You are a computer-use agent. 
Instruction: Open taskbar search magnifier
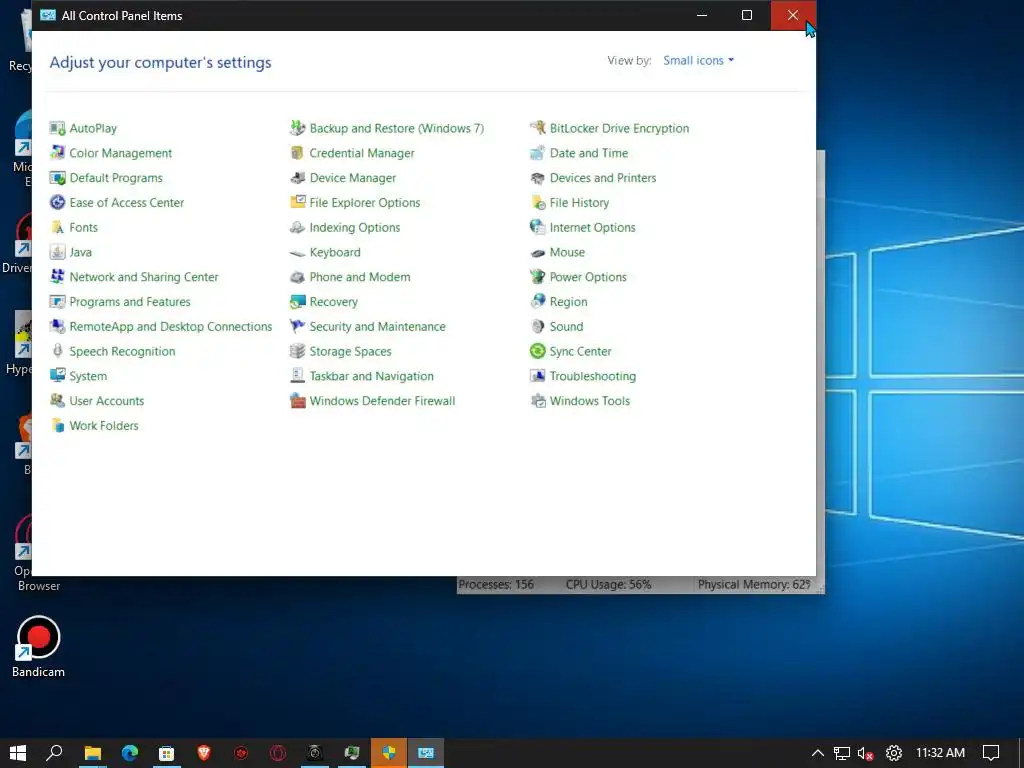click(x=54, y=753)
